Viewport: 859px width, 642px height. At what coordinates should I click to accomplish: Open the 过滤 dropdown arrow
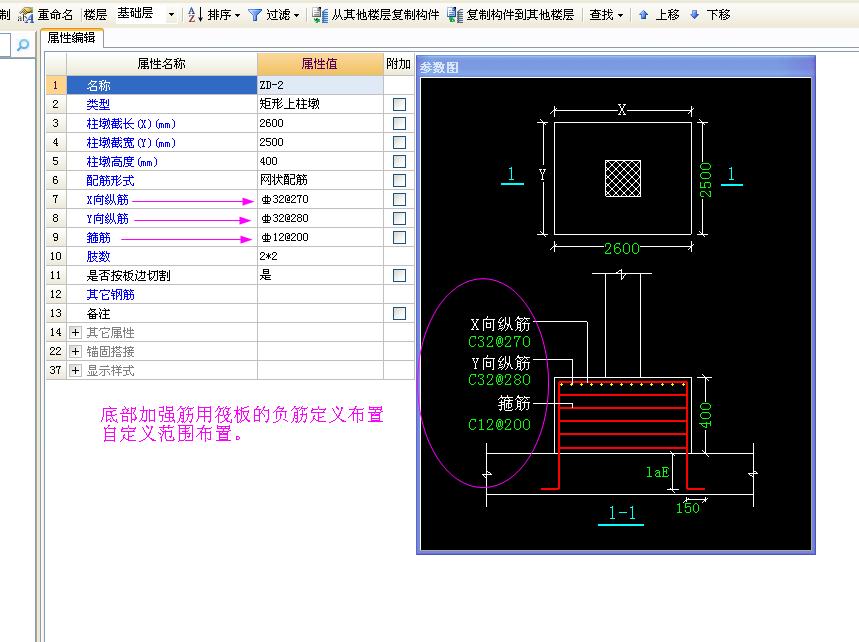pyautogui.click(x=296, y=15)
